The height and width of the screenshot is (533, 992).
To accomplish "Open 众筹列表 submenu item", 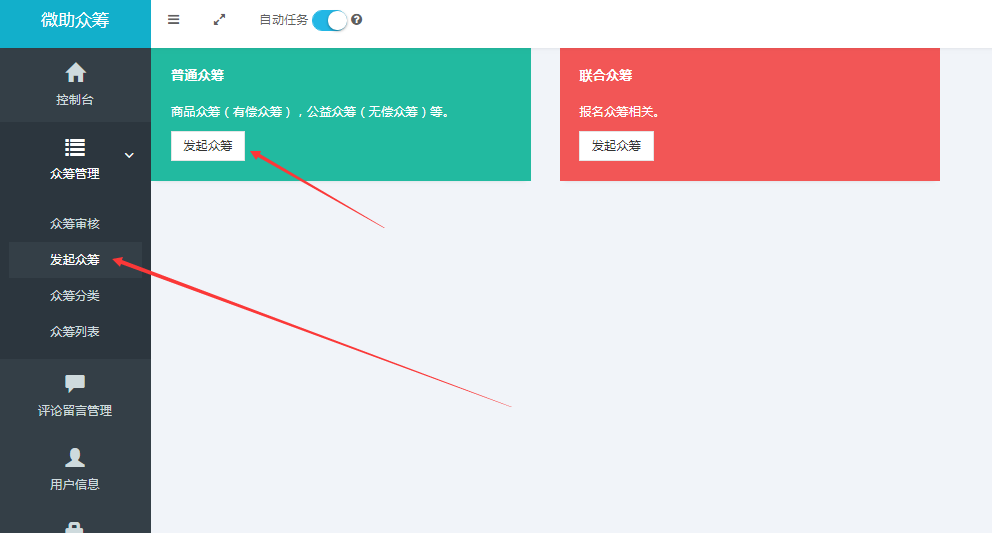I will (x=75, y=331).
